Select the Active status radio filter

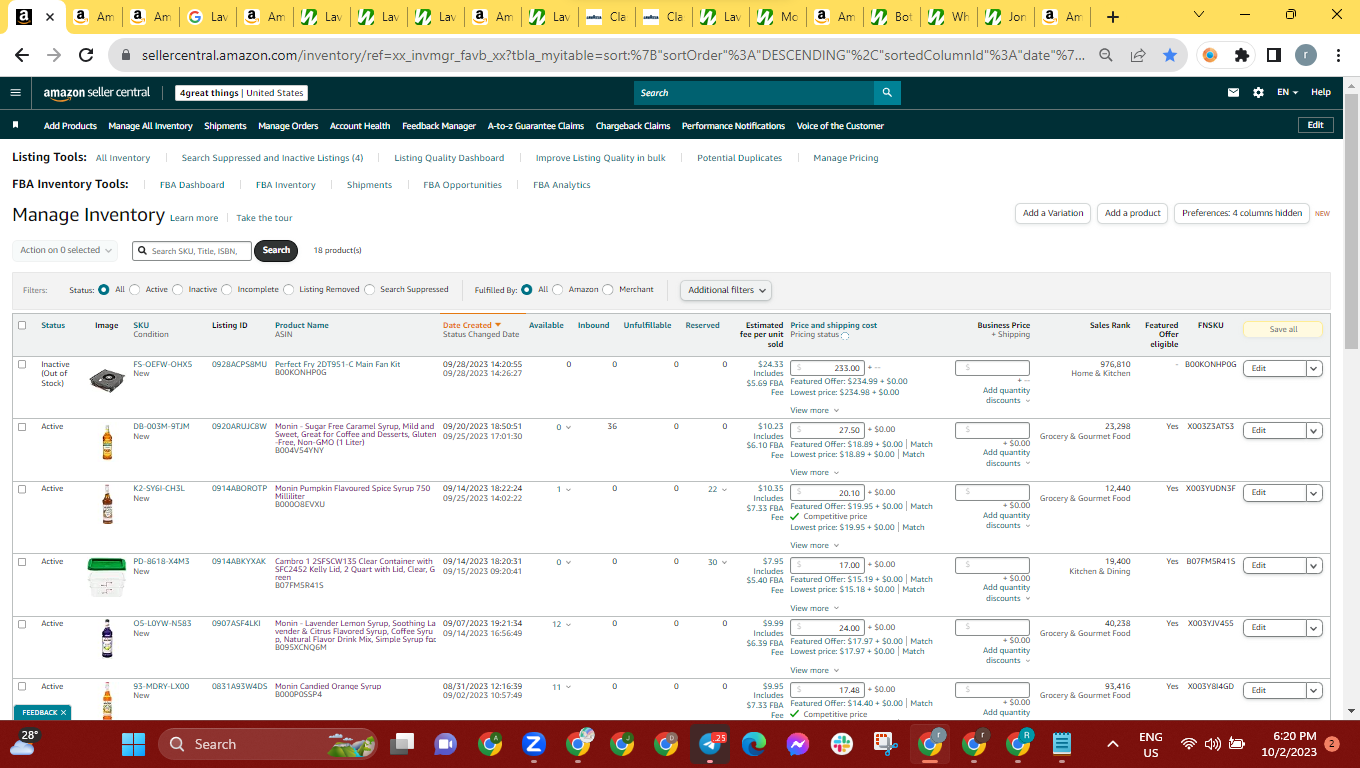(135, 290)
